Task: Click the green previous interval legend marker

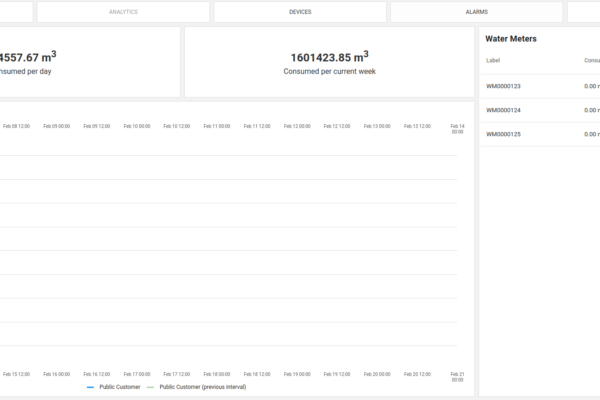Action: point(151,386)
